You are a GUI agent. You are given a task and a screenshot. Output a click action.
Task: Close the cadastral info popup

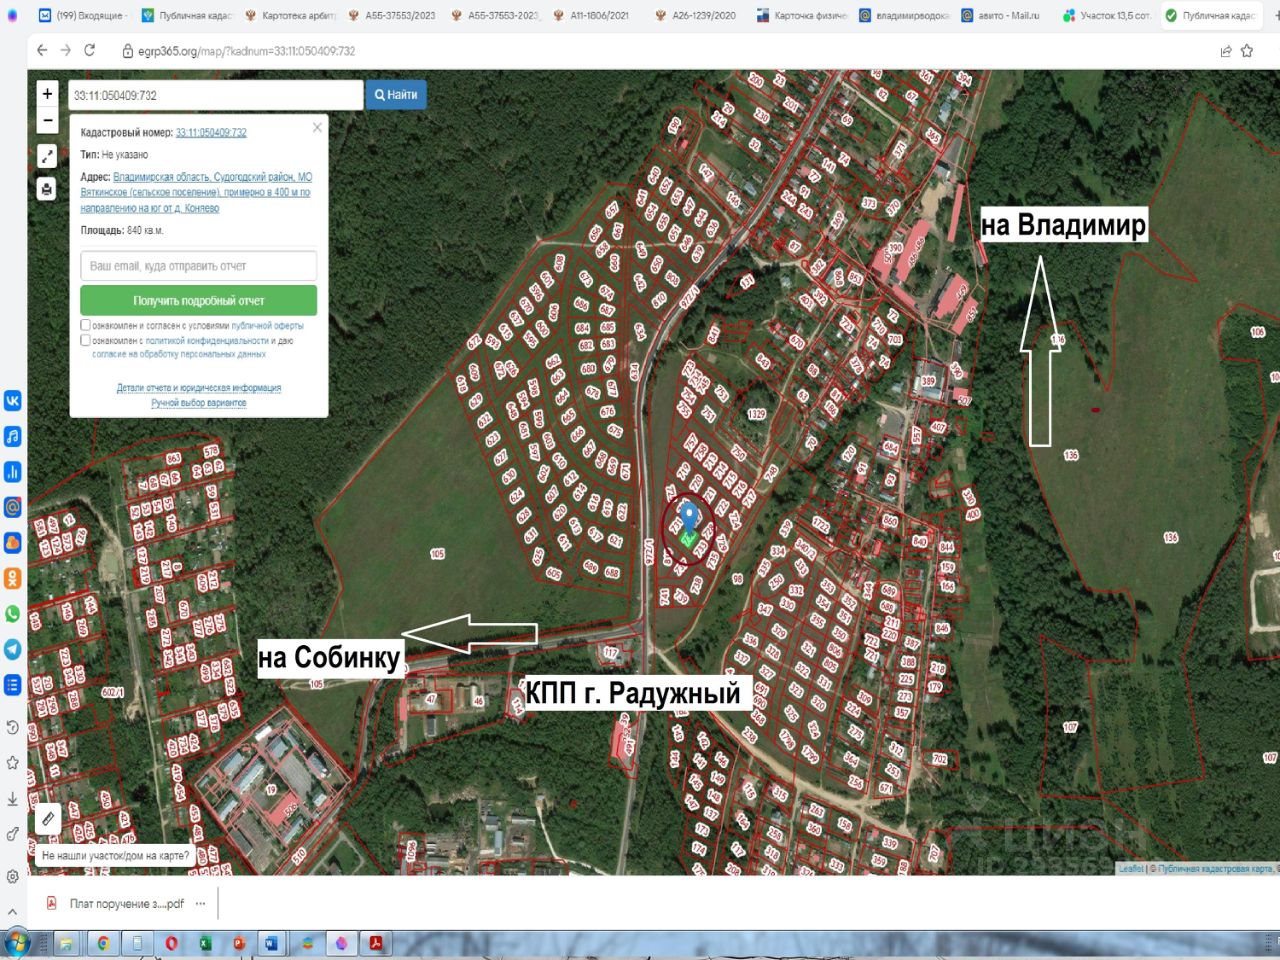(317, 127)
